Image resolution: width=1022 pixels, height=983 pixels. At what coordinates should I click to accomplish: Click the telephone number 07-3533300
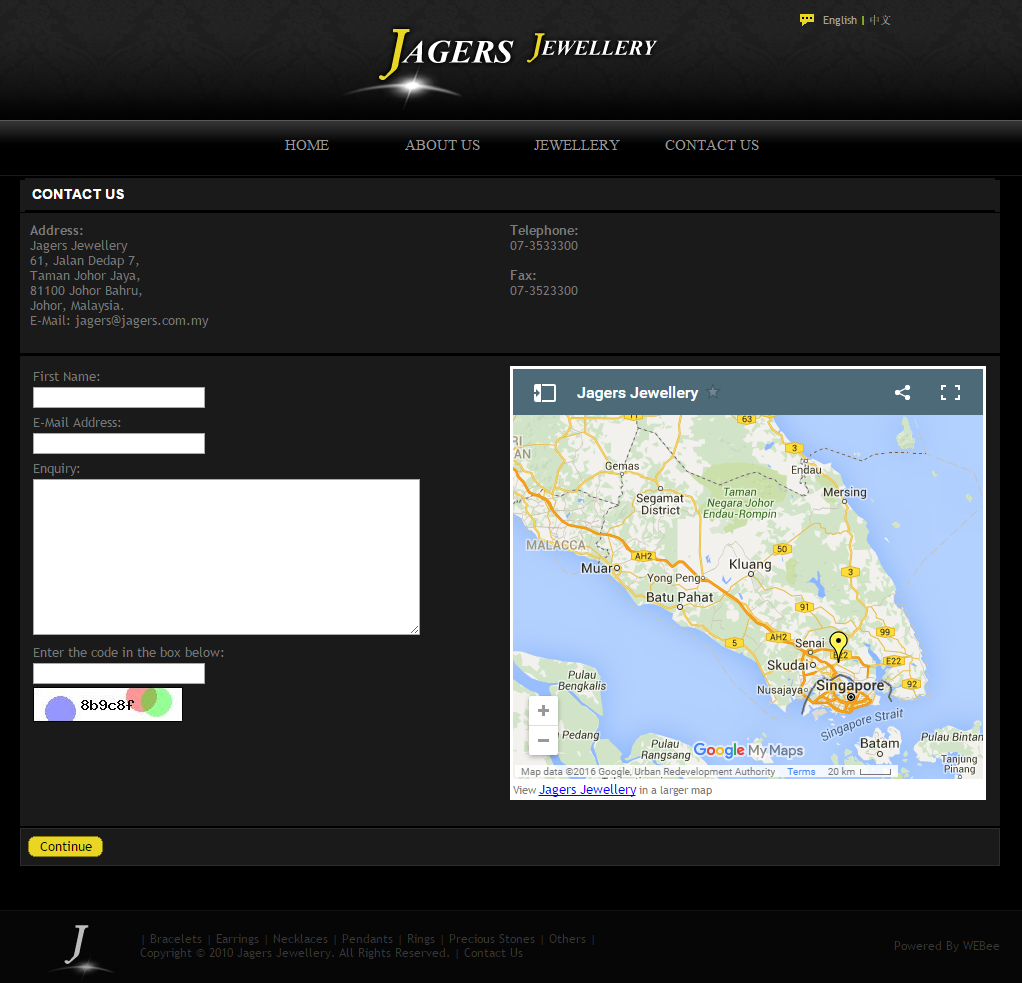pyautogui.click(x=544, y=246)
